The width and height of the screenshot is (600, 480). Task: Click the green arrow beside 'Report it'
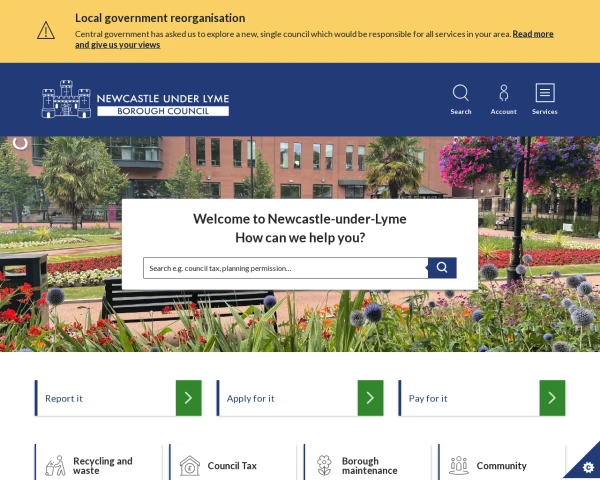[x=189, y=398]
